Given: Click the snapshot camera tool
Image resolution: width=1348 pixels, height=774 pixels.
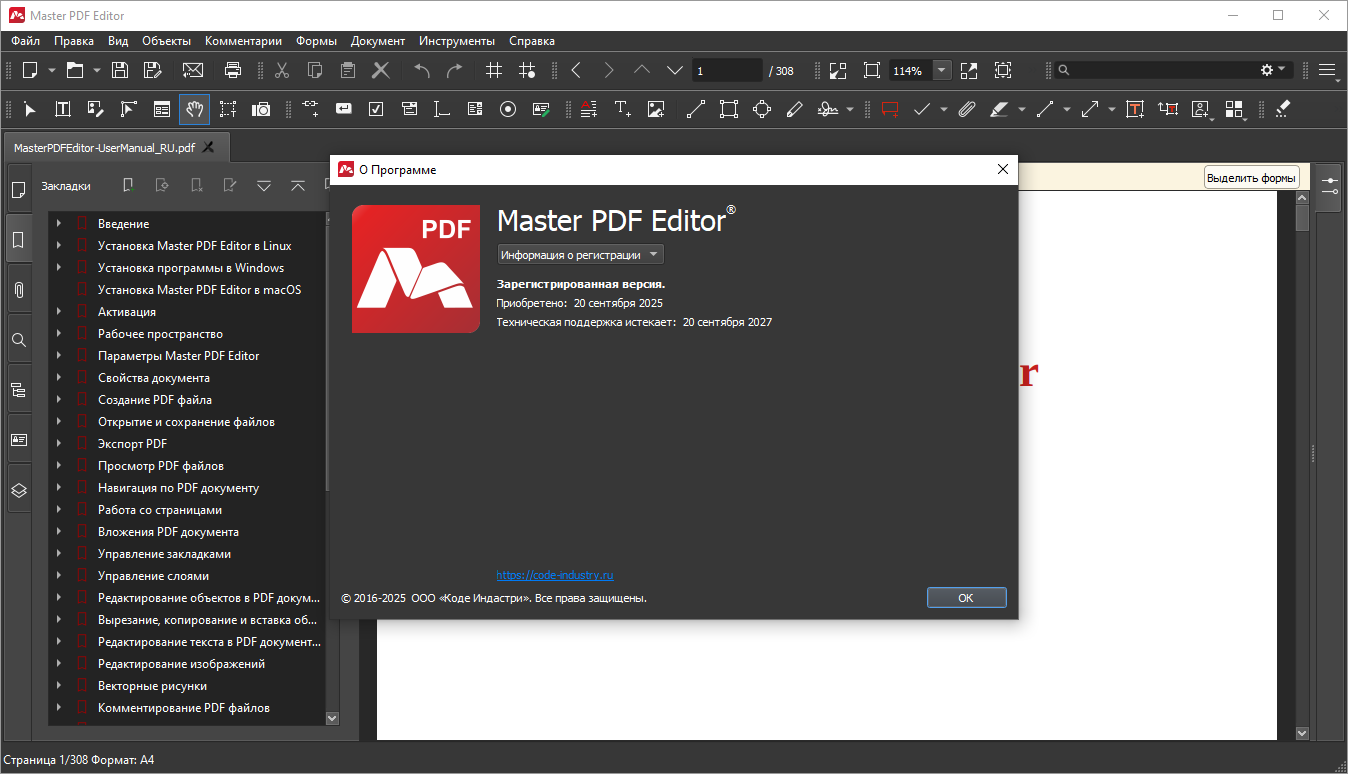Looking at the screenshot, I should coord(261,109).
